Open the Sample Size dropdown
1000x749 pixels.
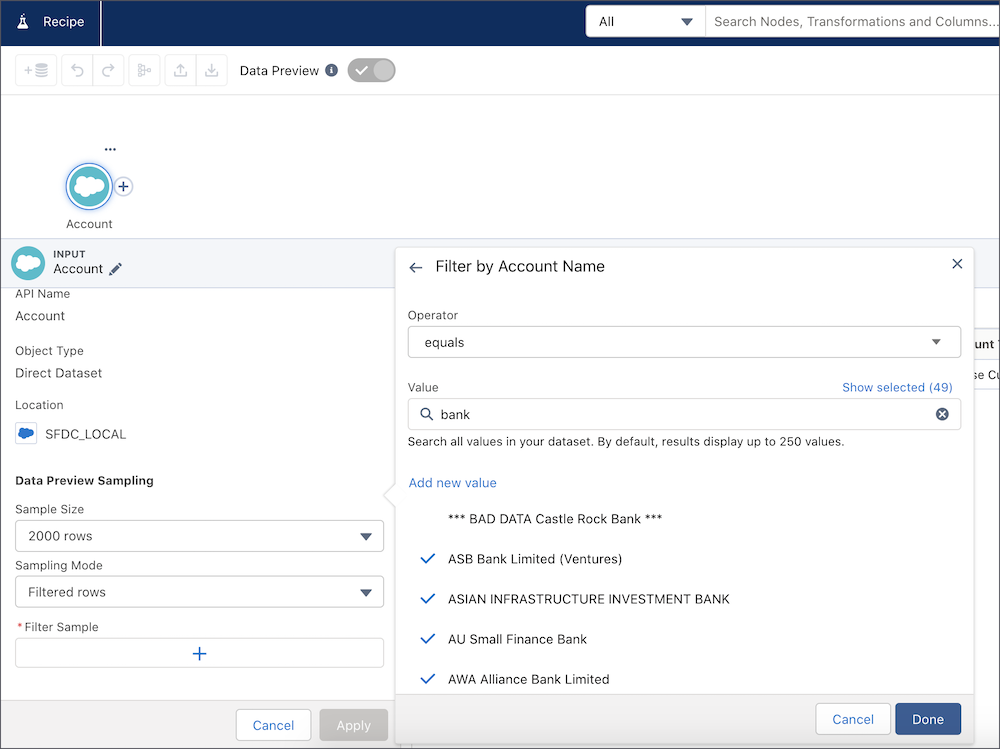tap(199, 536)
